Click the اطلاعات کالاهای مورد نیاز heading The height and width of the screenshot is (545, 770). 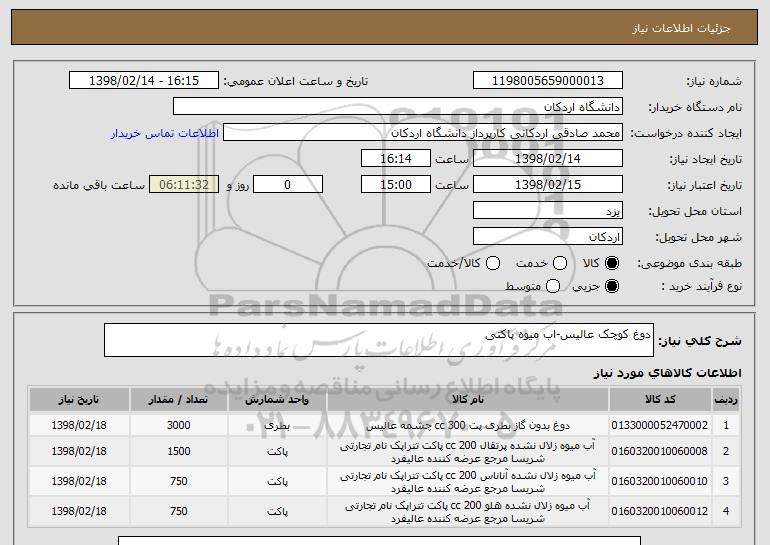click(667, 373)
